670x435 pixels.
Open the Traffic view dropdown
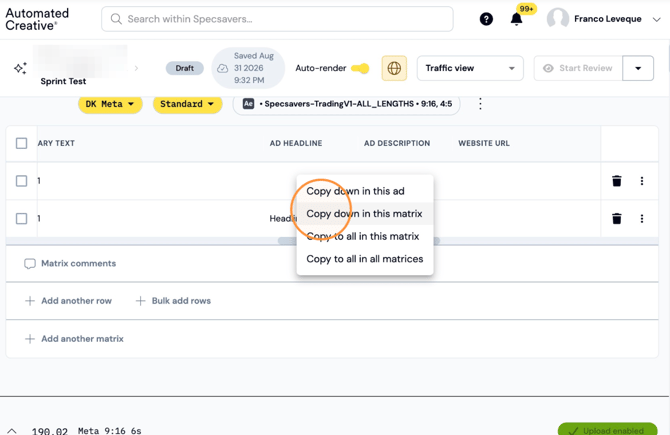click(x=470, y=68)
